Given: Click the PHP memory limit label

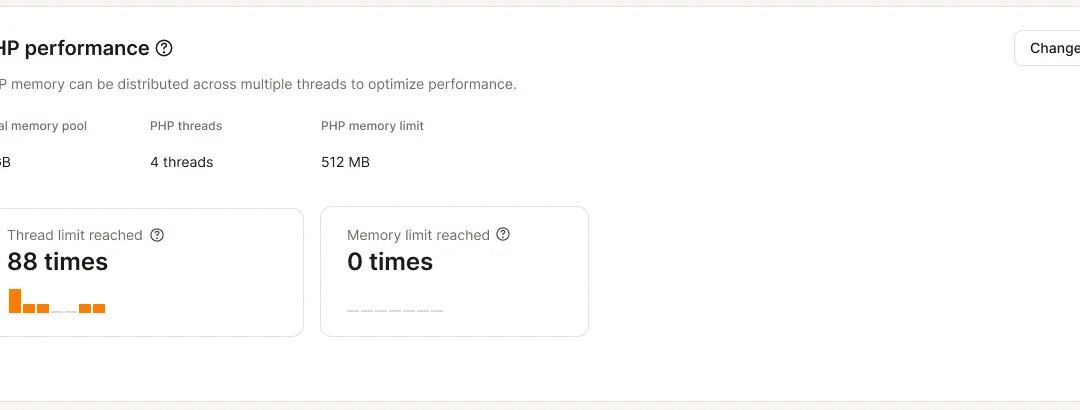Looking at the screenshot, I should (x=372, y=126).
